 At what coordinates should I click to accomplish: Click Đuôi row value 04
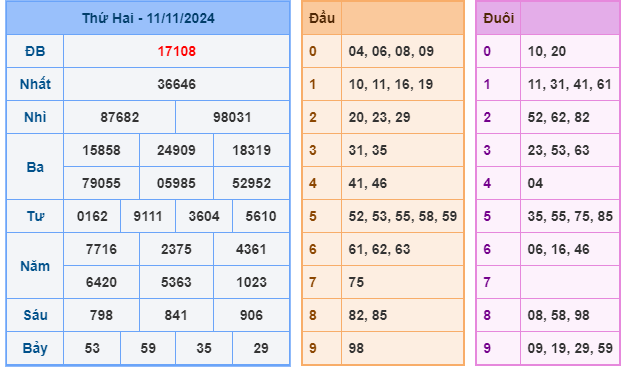coord(536,183)
